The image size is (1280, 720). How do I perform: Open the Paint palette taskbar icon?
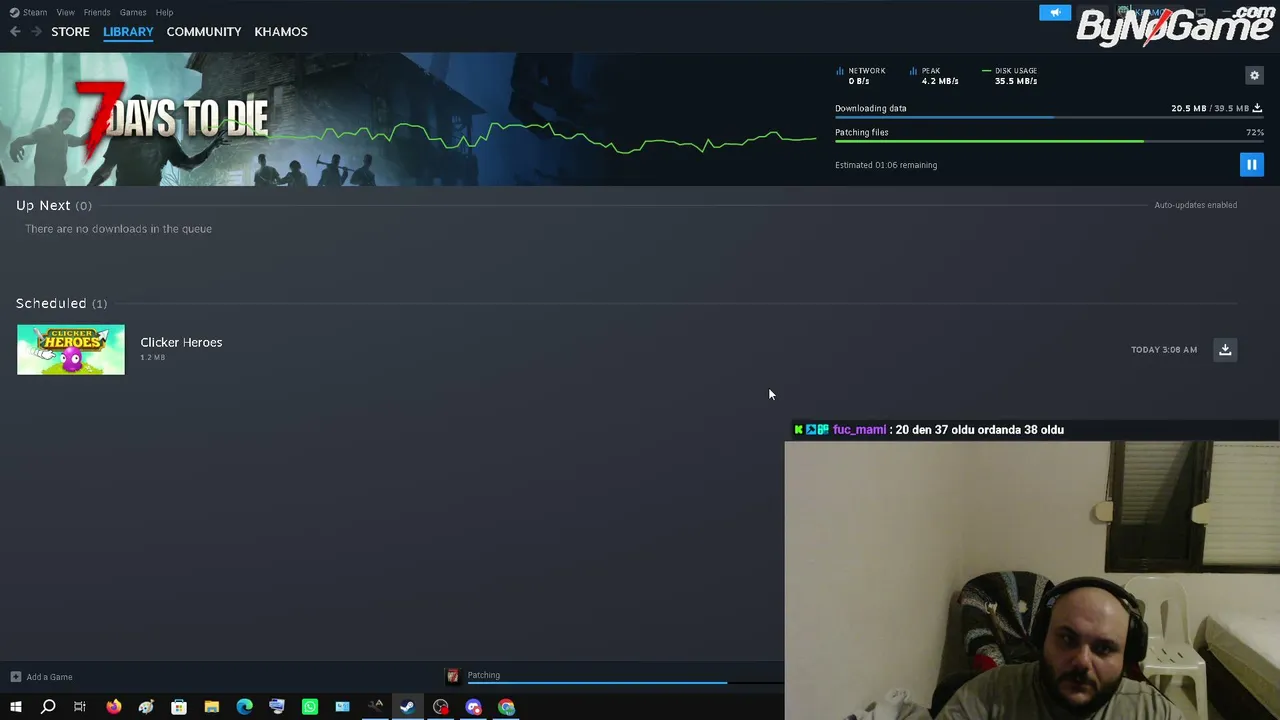(146, 707)
